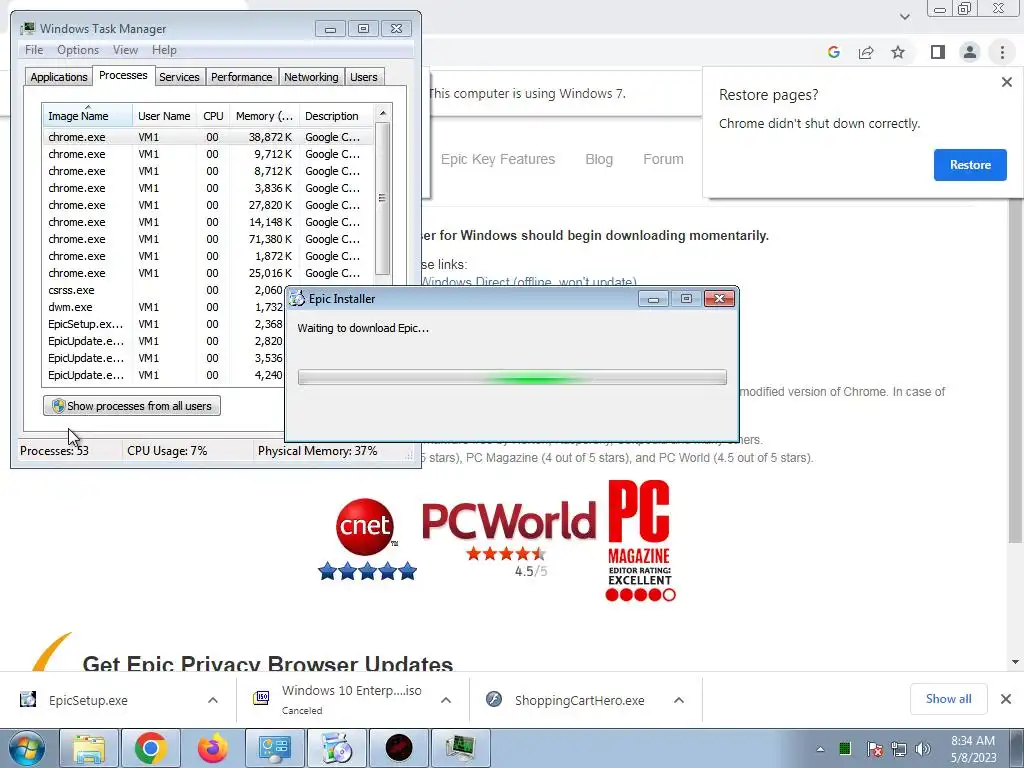Screen dimensions: 1024x768
Task: Open Windows Start orb
Action: pyautogui.click(x=26, y=748)
